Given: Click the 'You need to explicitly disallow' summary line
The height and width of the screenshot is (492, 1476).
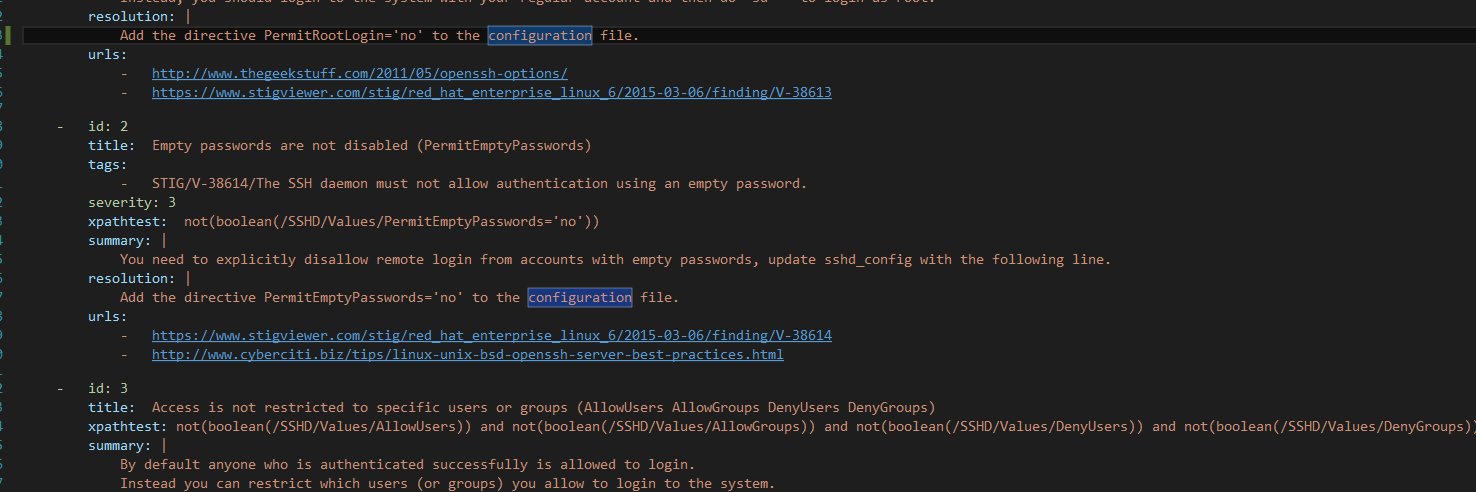Looking at the screenshot, I should [x=616, y=259].
